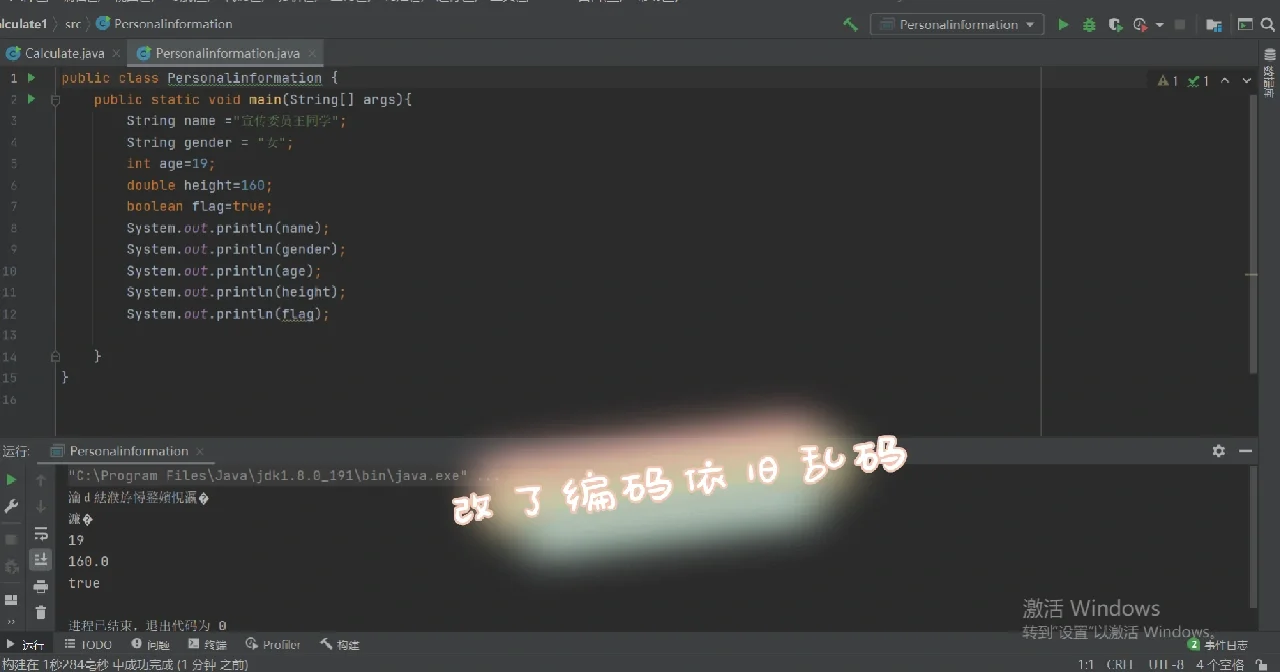Screen dimensions: 1280x672
Task: Open the Profiler tool window
Action: 273,644
